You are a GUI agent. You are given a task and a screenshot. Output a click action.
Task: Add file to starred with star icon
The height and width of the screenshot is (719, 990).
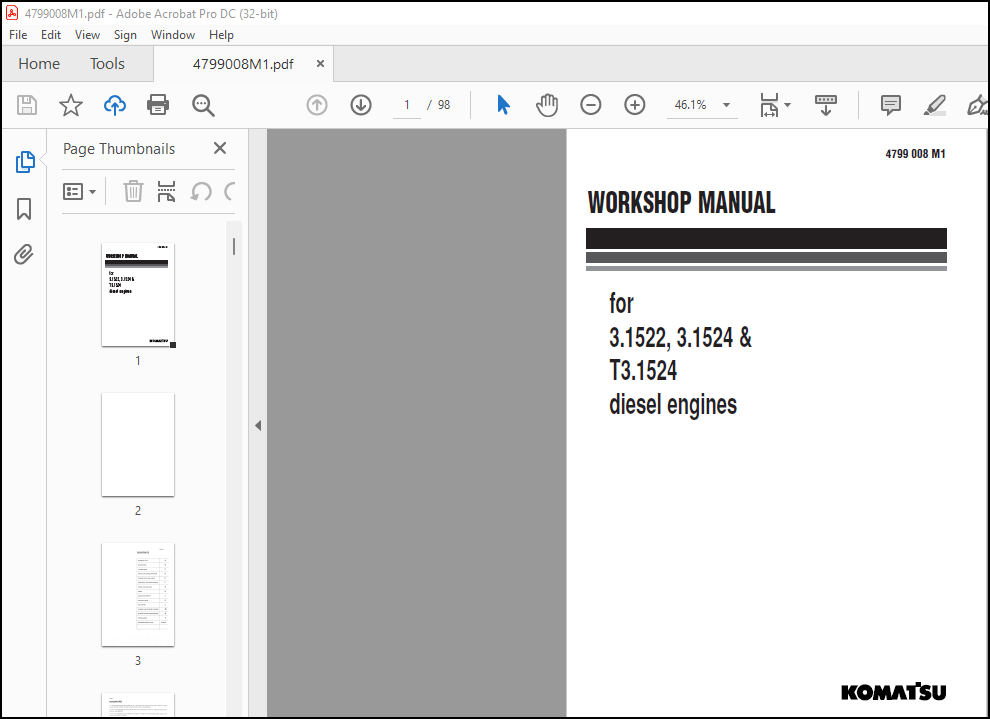71,105
